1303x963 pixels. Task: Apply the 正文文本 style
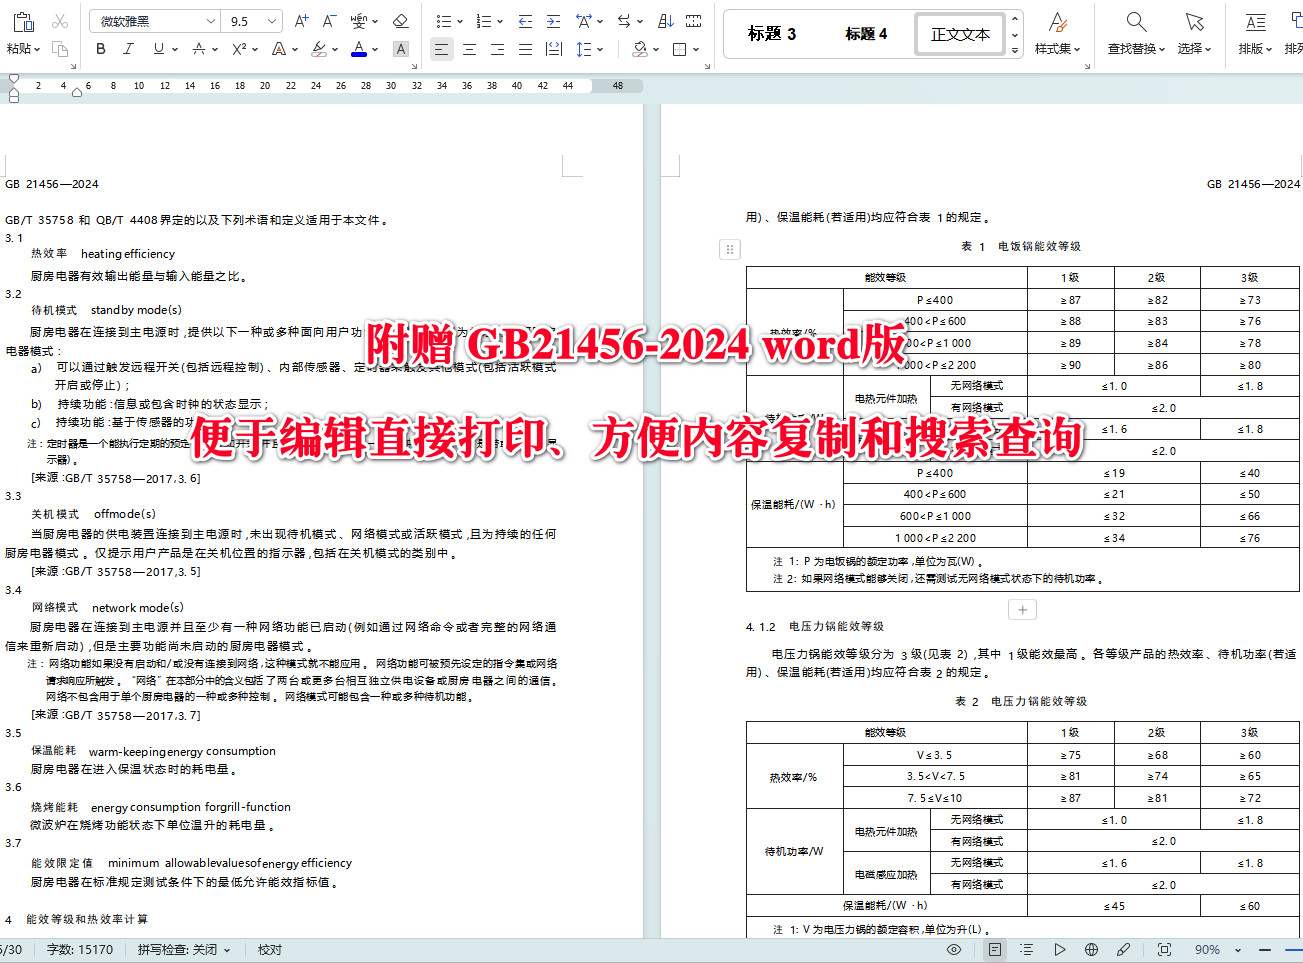click(958, 33)
